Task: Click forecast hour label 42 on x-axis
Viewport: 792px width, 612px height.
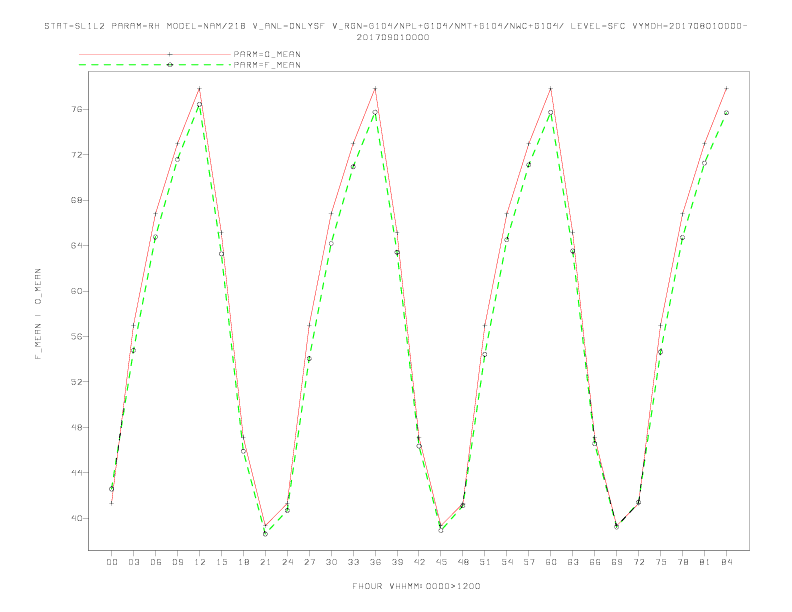Action: click(x=419, y=562)
